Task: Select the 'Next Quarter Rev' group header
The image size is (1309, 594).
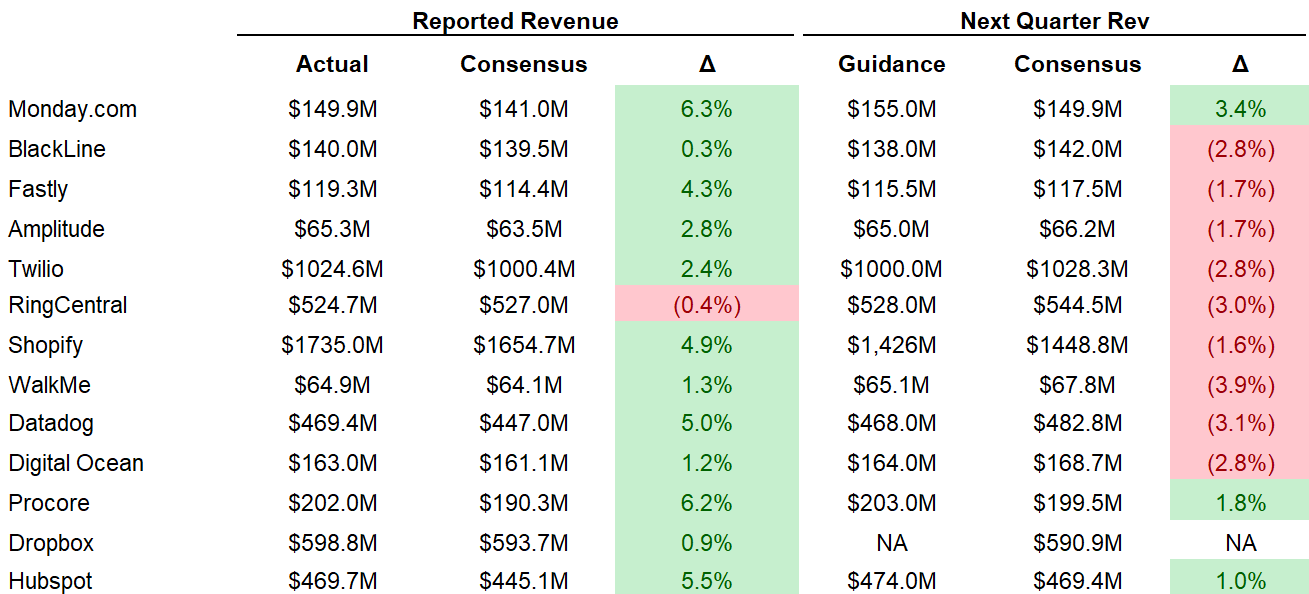Action: click(1055, 21)
